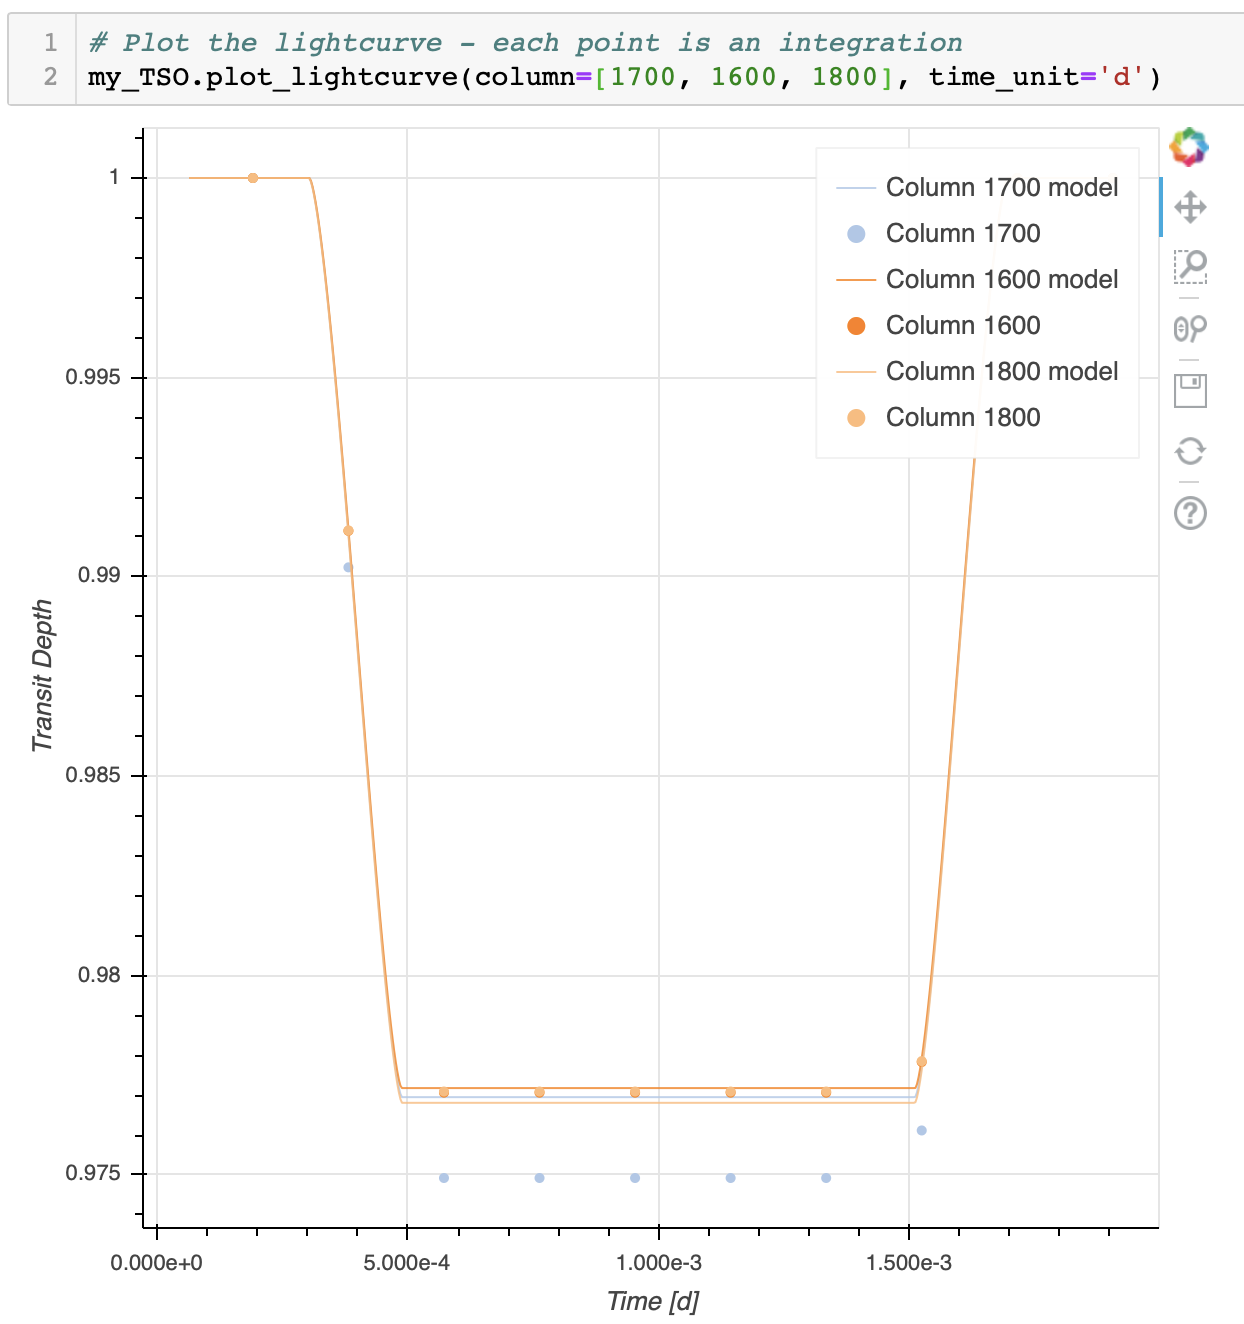Image resolution: width=1244 pixels, height=1324 pixels.
Task: Toggle 'Column 1600 model' legend entry
Action: 977,279
